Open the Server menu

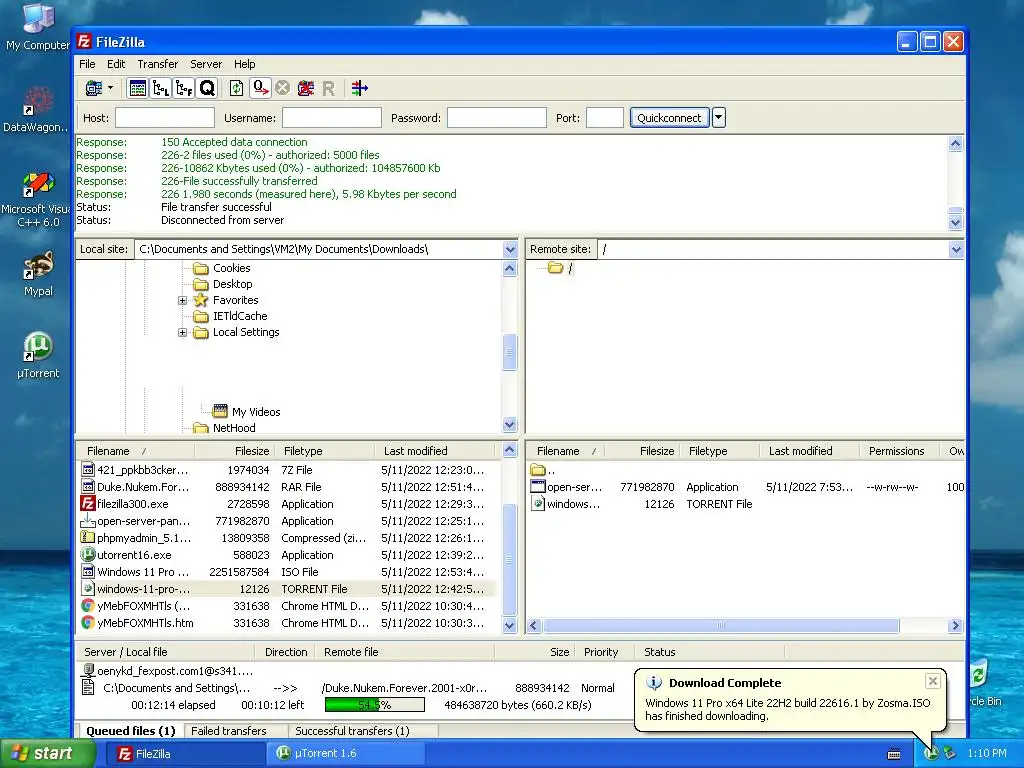206,64
